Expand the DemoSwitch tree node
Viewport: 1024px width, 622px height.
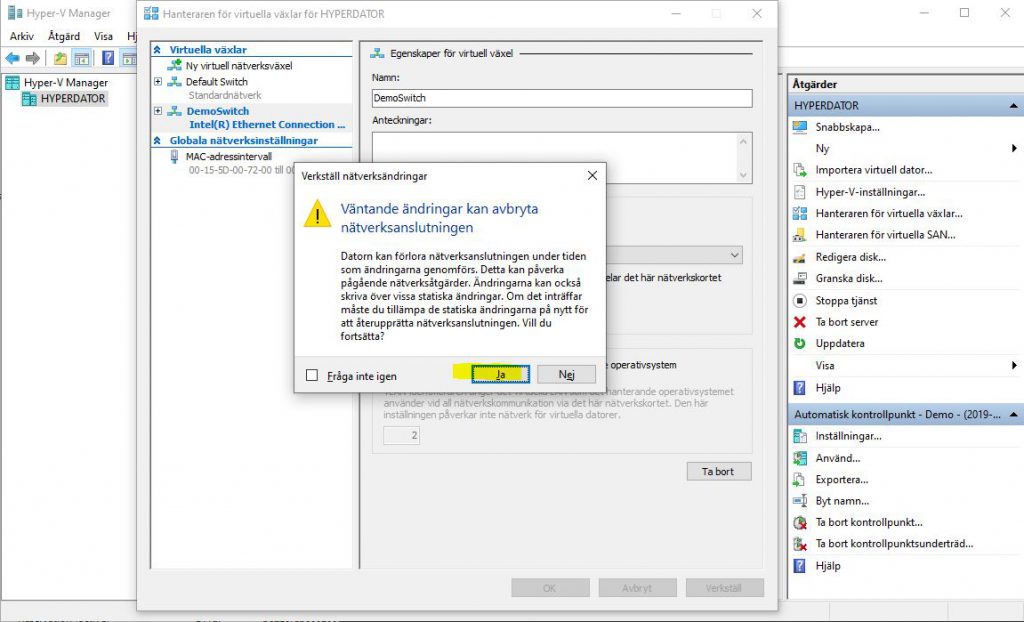tap(157, 111)
